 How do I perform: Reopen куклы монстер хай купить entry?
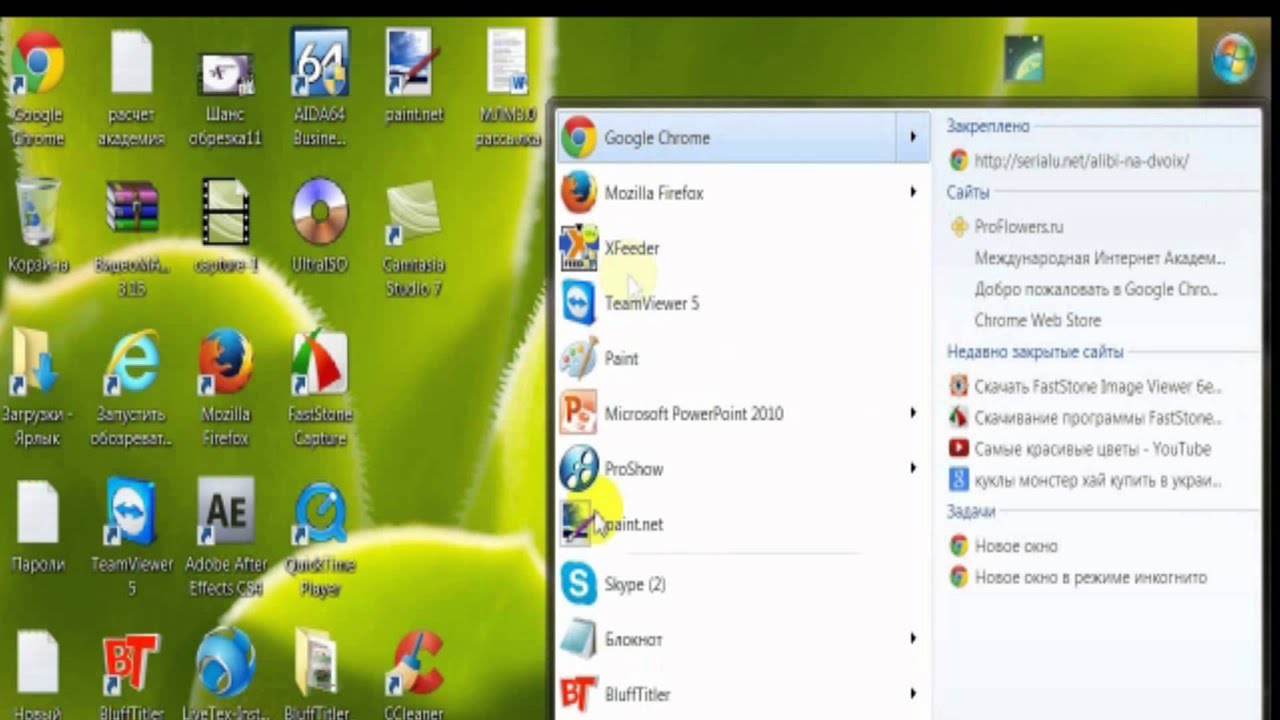pos(1086,480)
